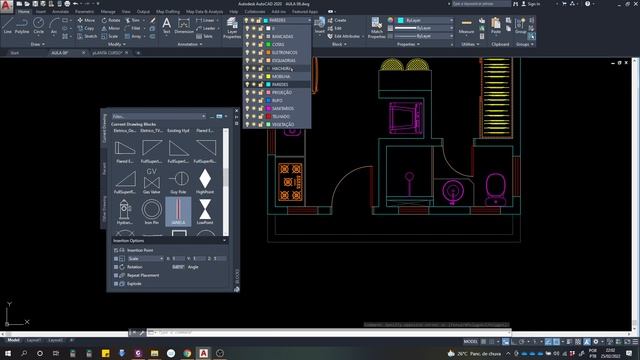This screenshot has width=640, height=360.
Task: Open the Output ribbon tab
Action: click(x=143, y=12)
